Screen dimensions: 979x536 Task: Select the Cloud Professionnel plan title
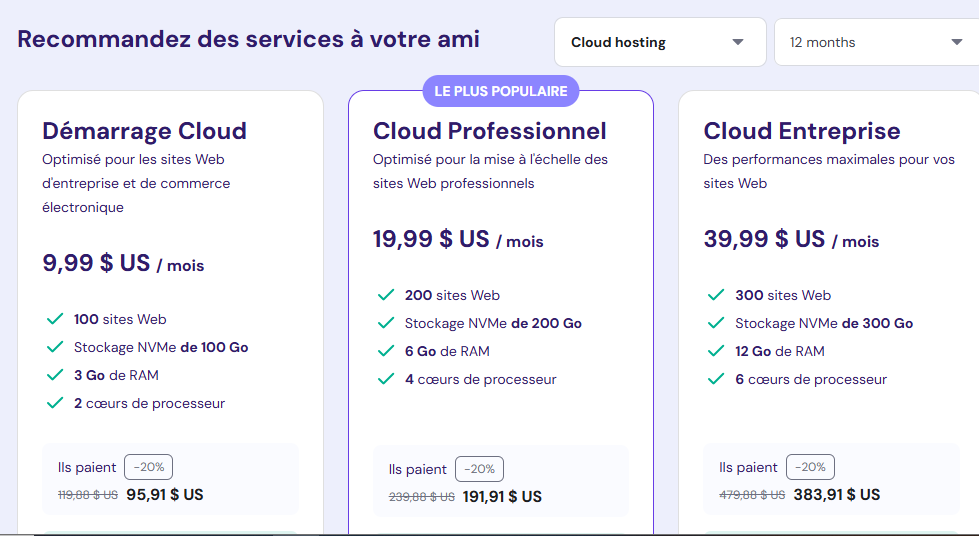coord(490,131)
